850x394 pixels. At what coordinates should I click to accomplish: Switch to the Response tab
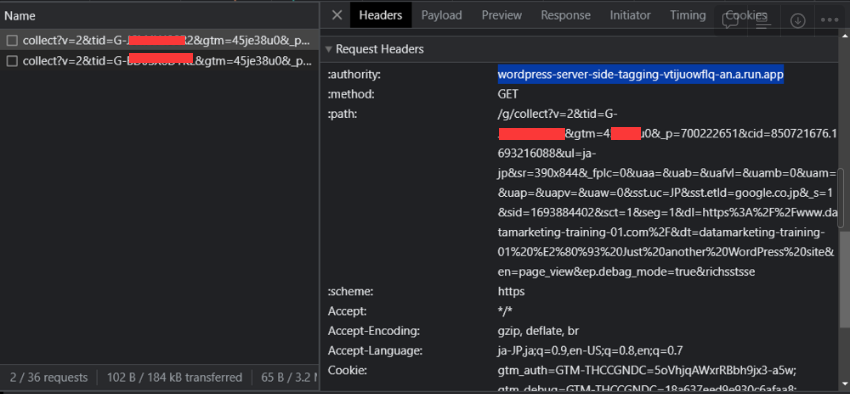[565, 15]
